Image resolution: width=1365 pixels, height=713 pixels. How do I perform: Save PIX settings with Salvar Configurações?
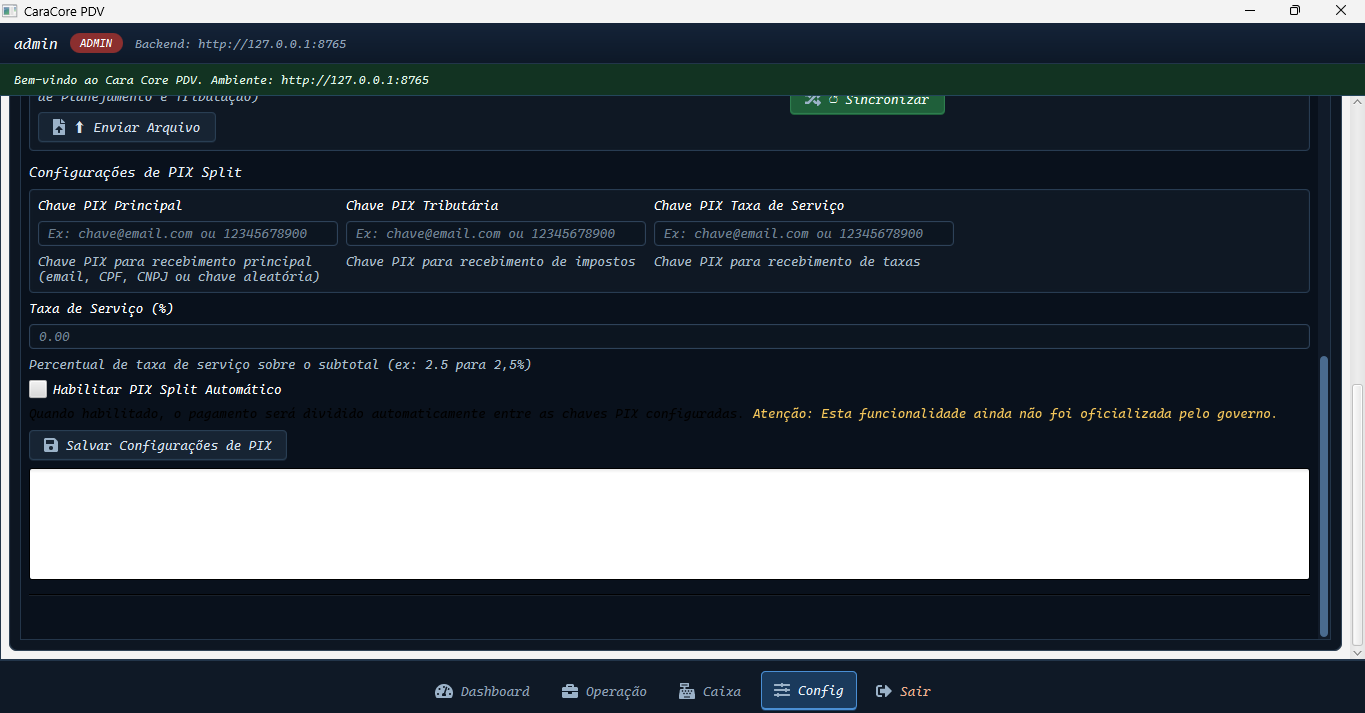[x=158, y=445]
